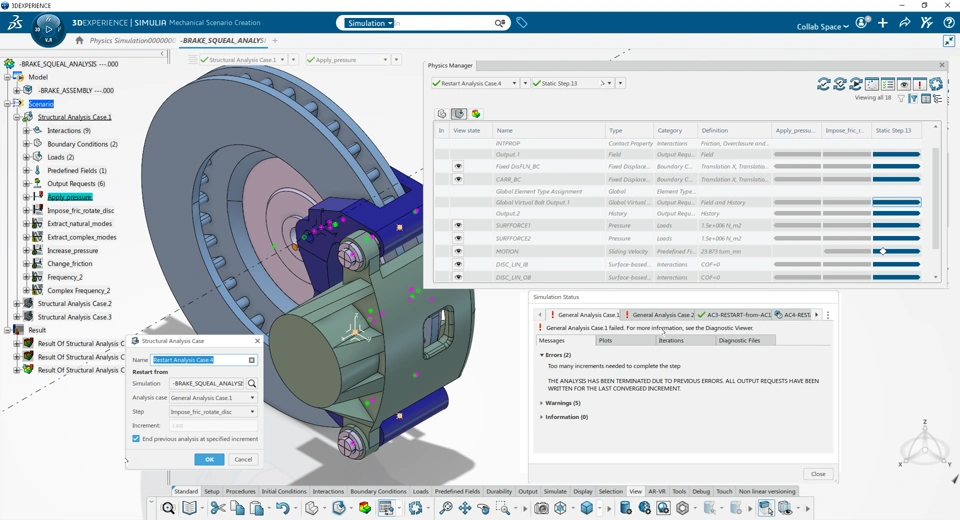Click the Name field with Restart Analysis Case.4
960x520 pixels.
[204, 360]
